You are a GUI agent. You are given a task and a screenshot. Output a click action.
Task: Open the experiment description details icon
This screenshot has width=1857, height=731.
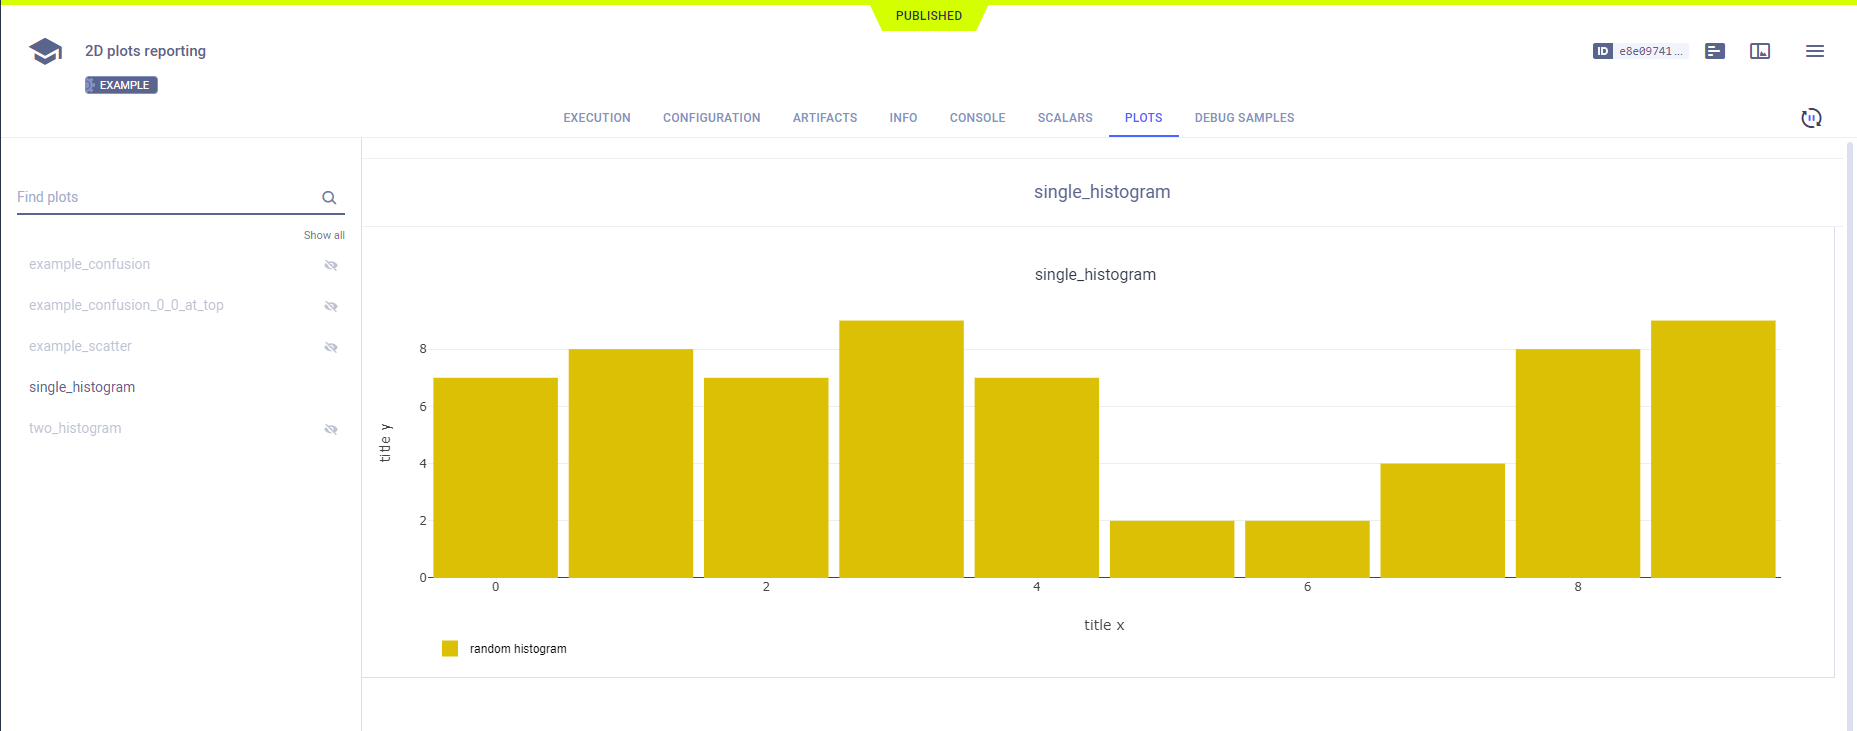tap(1714, 51)
